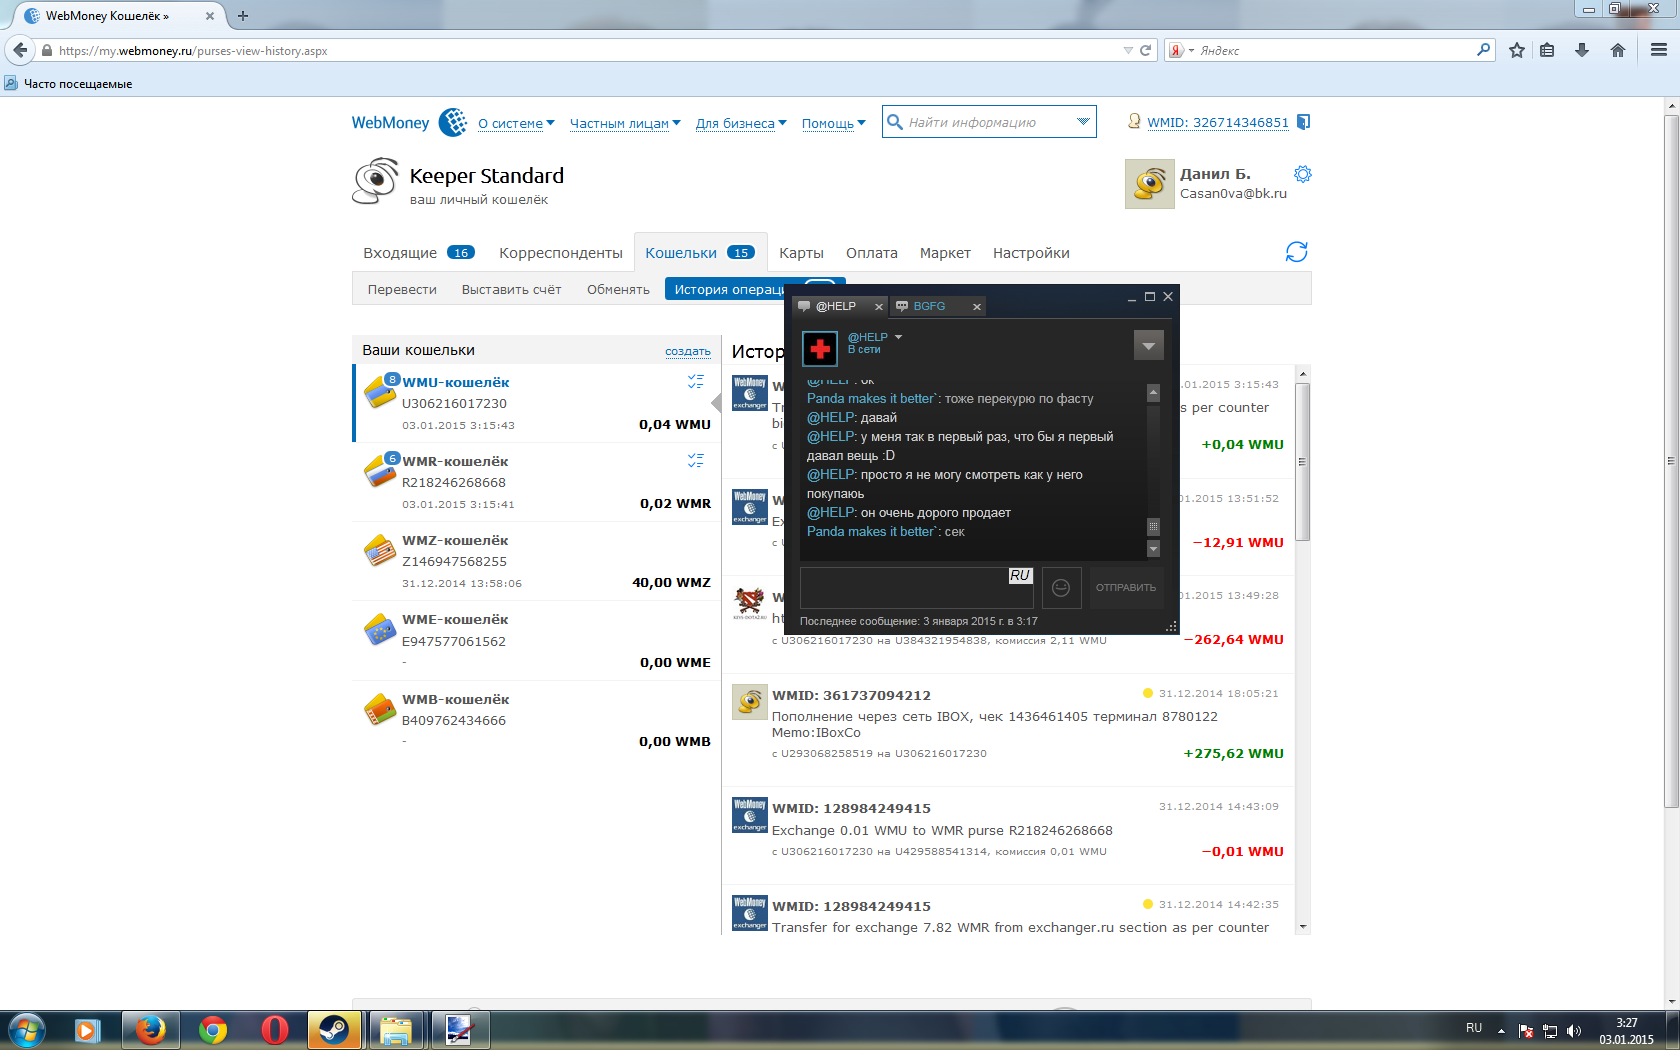This screenshot has width=1680, height=1050.
Task: Expand the О системе menu
Action: click(516, 124)
